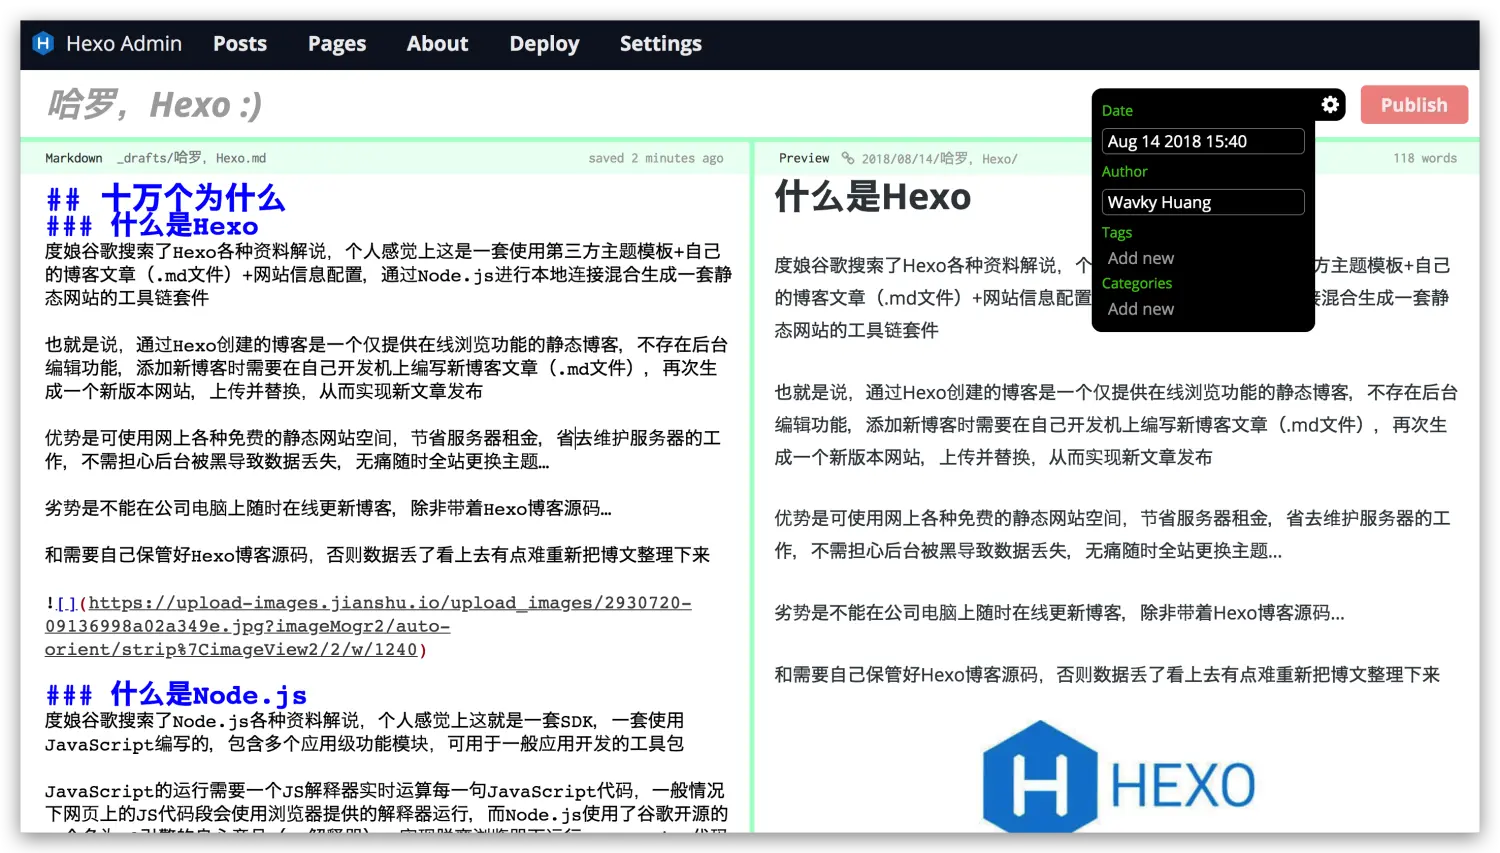Click the '什么是Hexo' heading in the preview
The height and width of the screenshot is (853, 1500).
tap(873, 197)
